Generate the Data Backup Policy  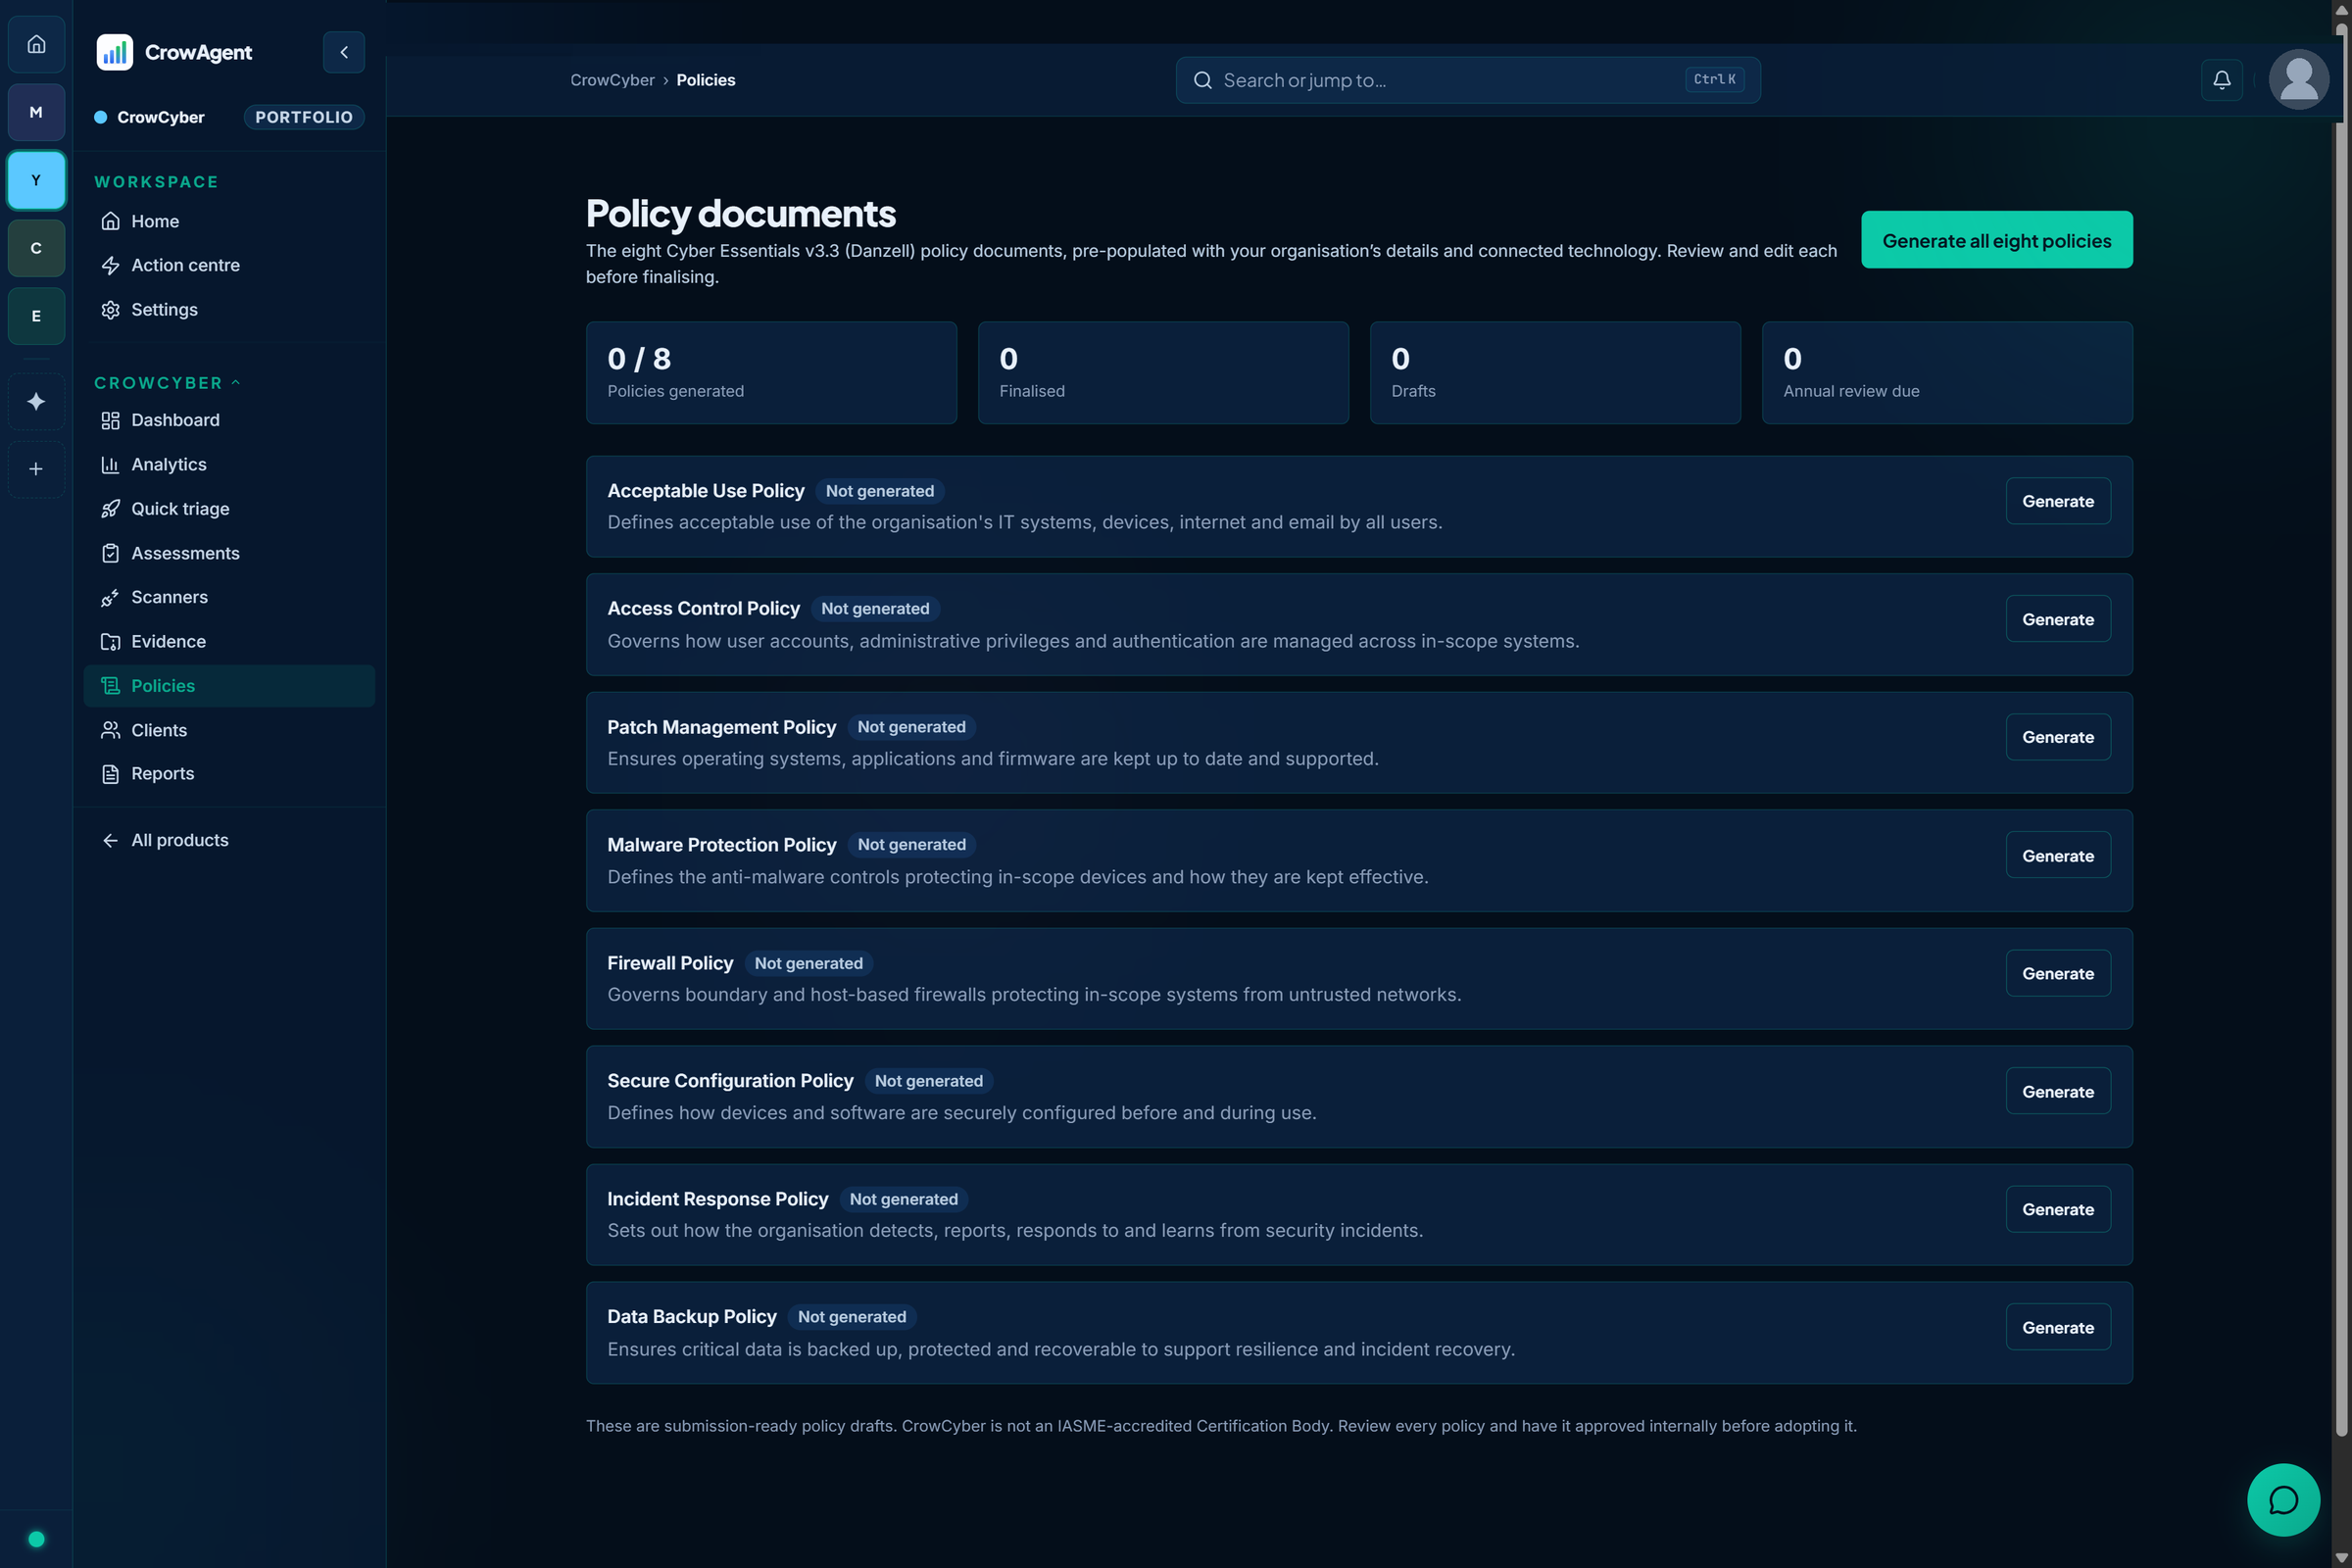tap(2057, 1327)
